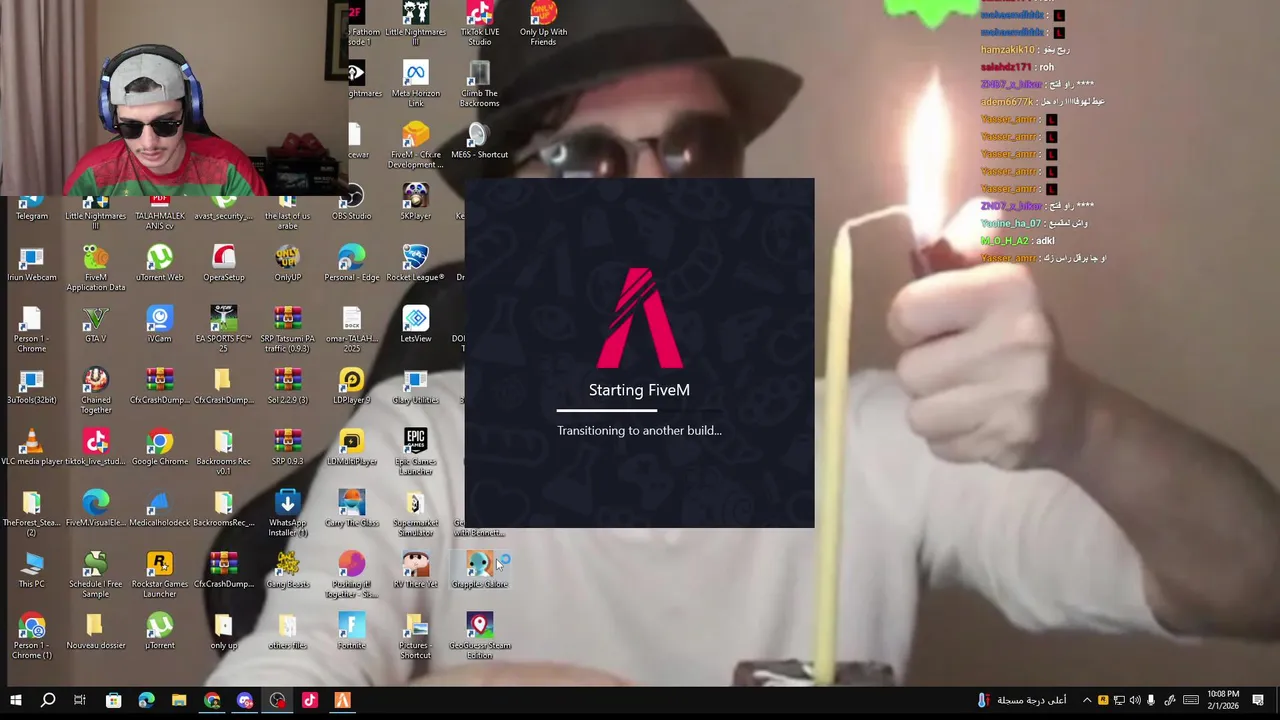This screenshot has width=1280, height=720.
Task: Select the µTorrent desktop shortcut
Action: 160,631
